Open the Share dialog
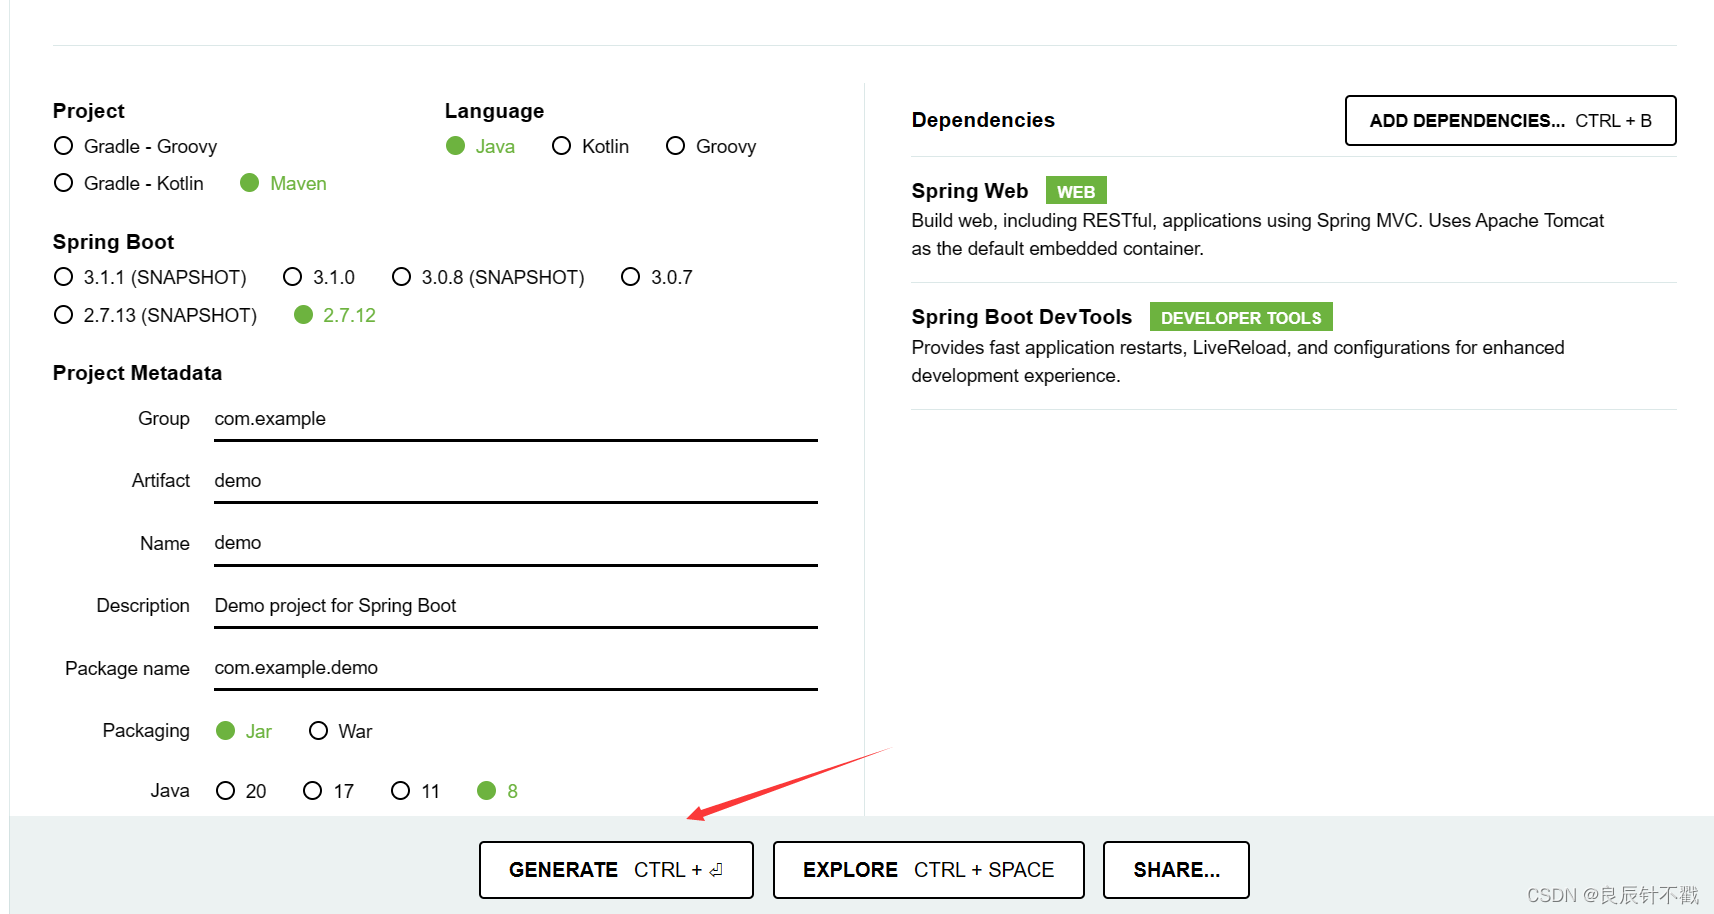Image resolution: width=1714 pixels, height=914 pixels. click(x=1176, y=870)
